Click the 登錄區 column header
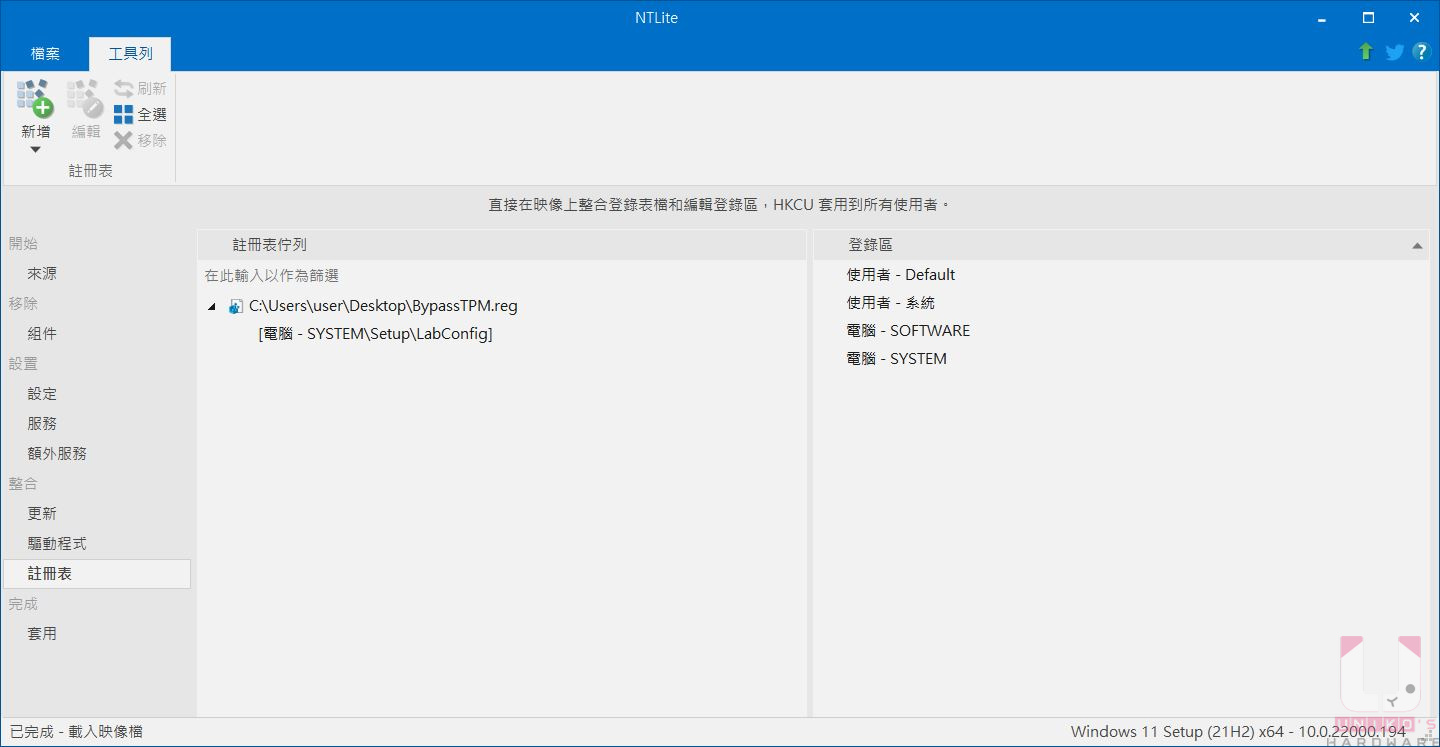1440x747 pixels. coord(1121,245)
